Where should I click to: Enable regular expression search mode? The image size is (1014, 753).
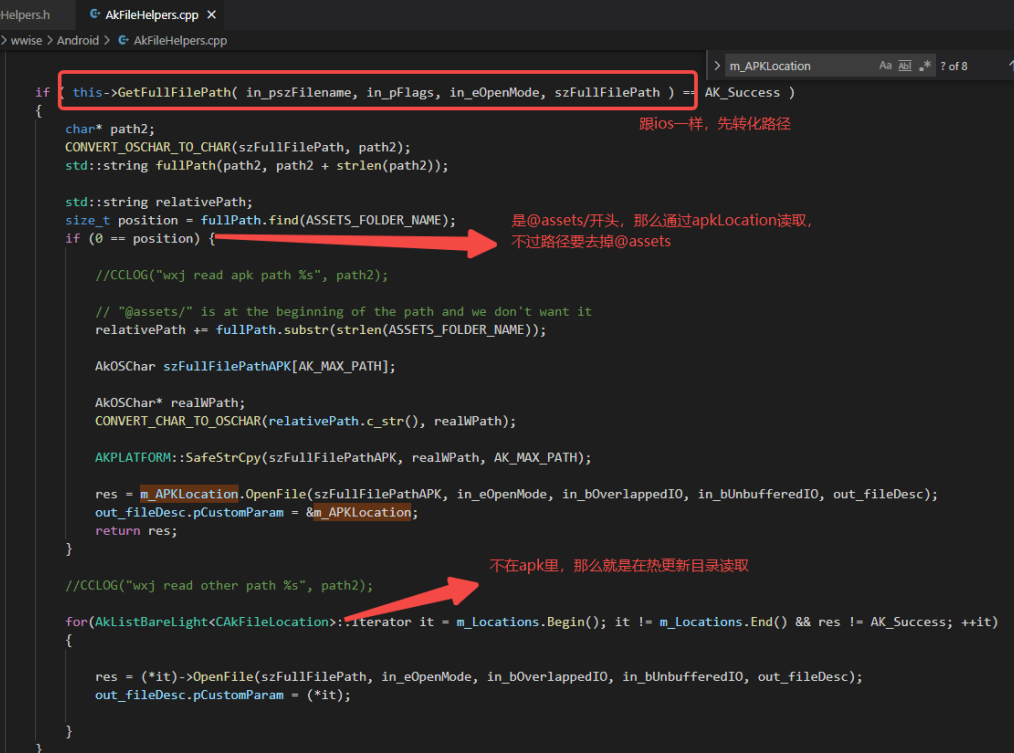[926, 64]
